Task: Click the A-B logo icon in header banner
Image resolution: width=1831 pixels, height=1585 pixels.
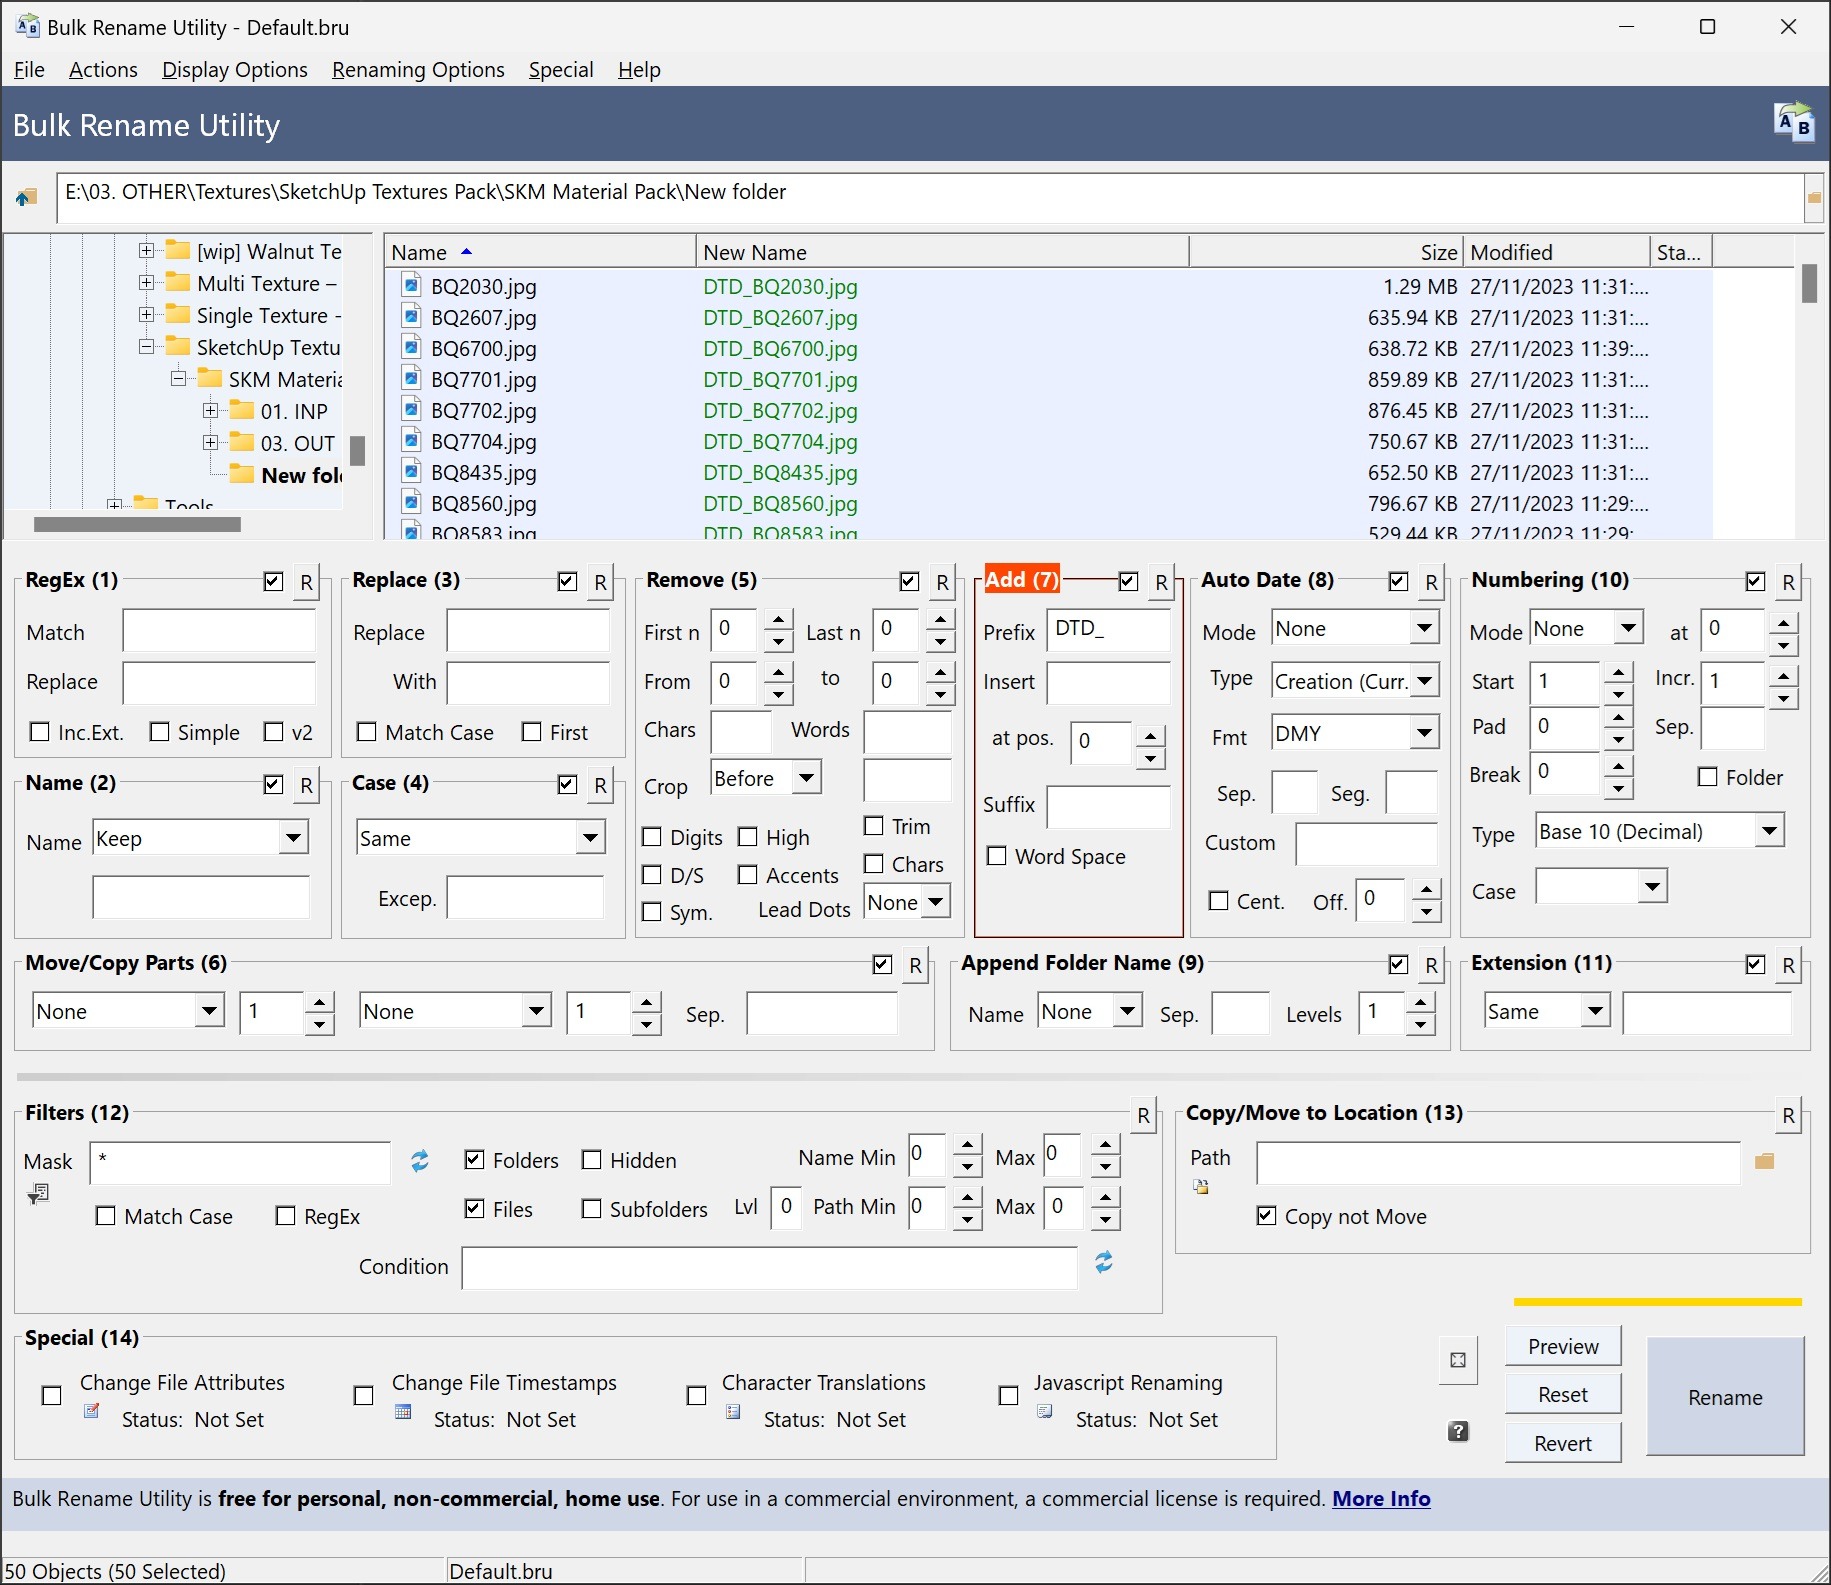Action: 1794,124
